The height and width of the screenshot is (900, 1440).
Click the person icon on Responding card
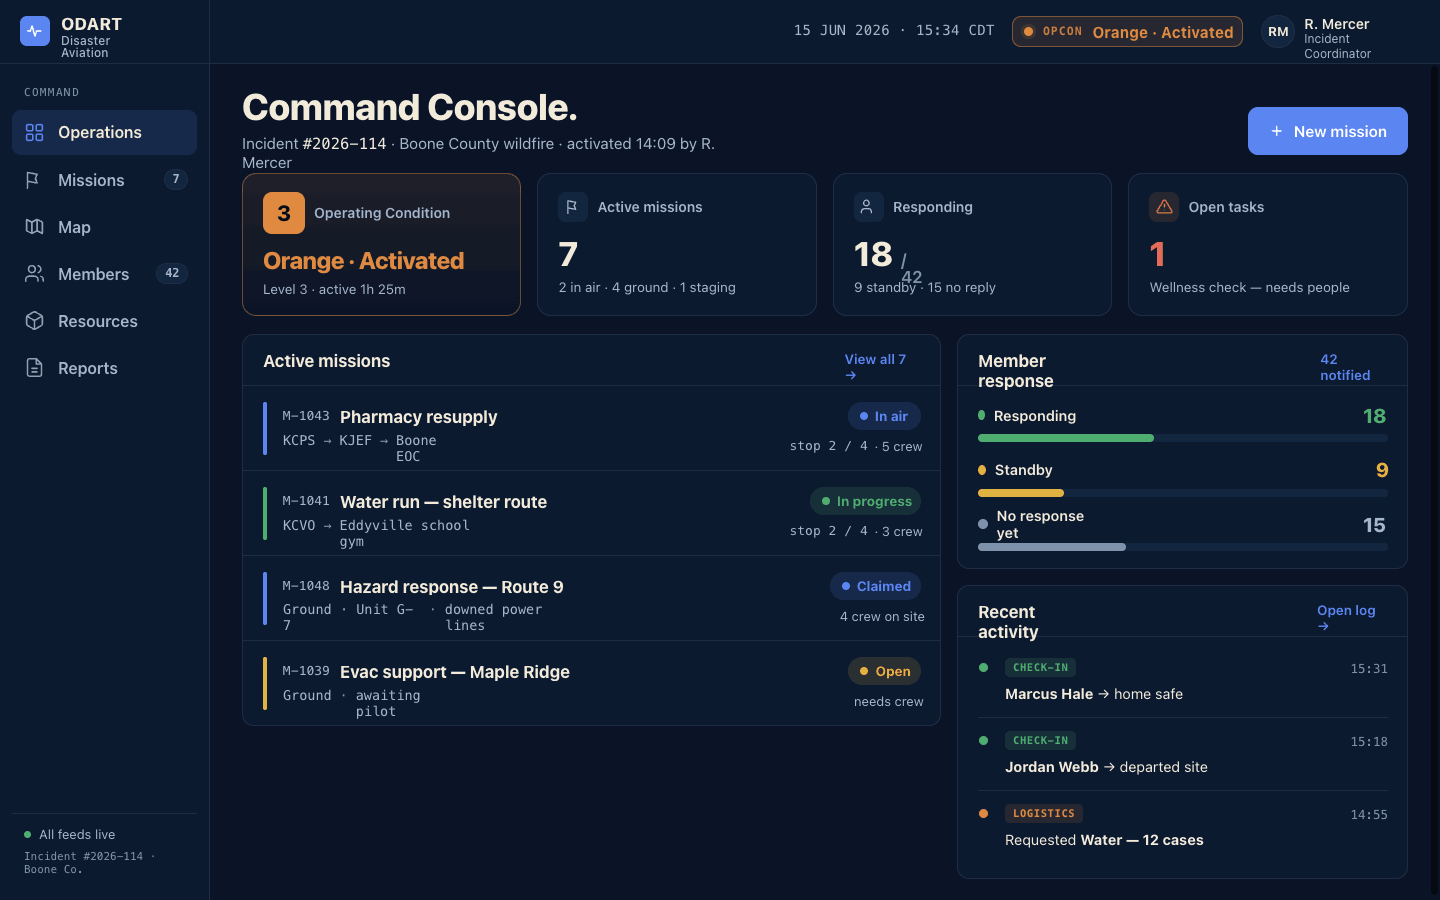(868, 207)
